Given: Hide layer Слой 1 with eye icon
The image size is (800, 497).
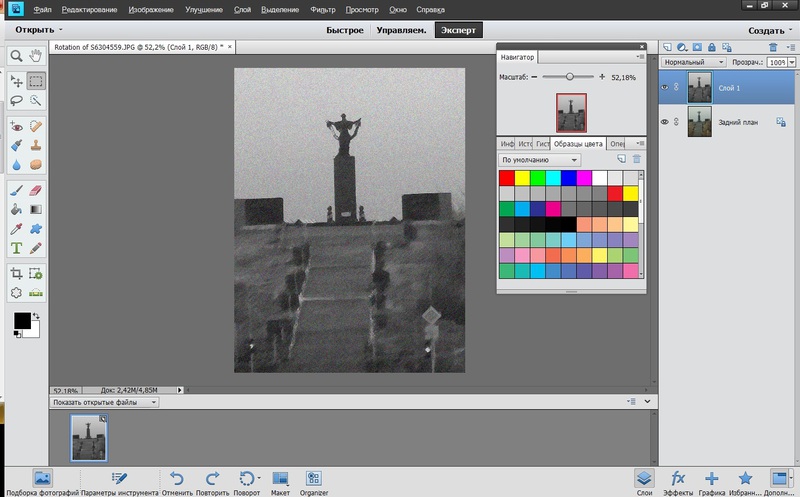Looking at the screenshot, I should 665,87.
